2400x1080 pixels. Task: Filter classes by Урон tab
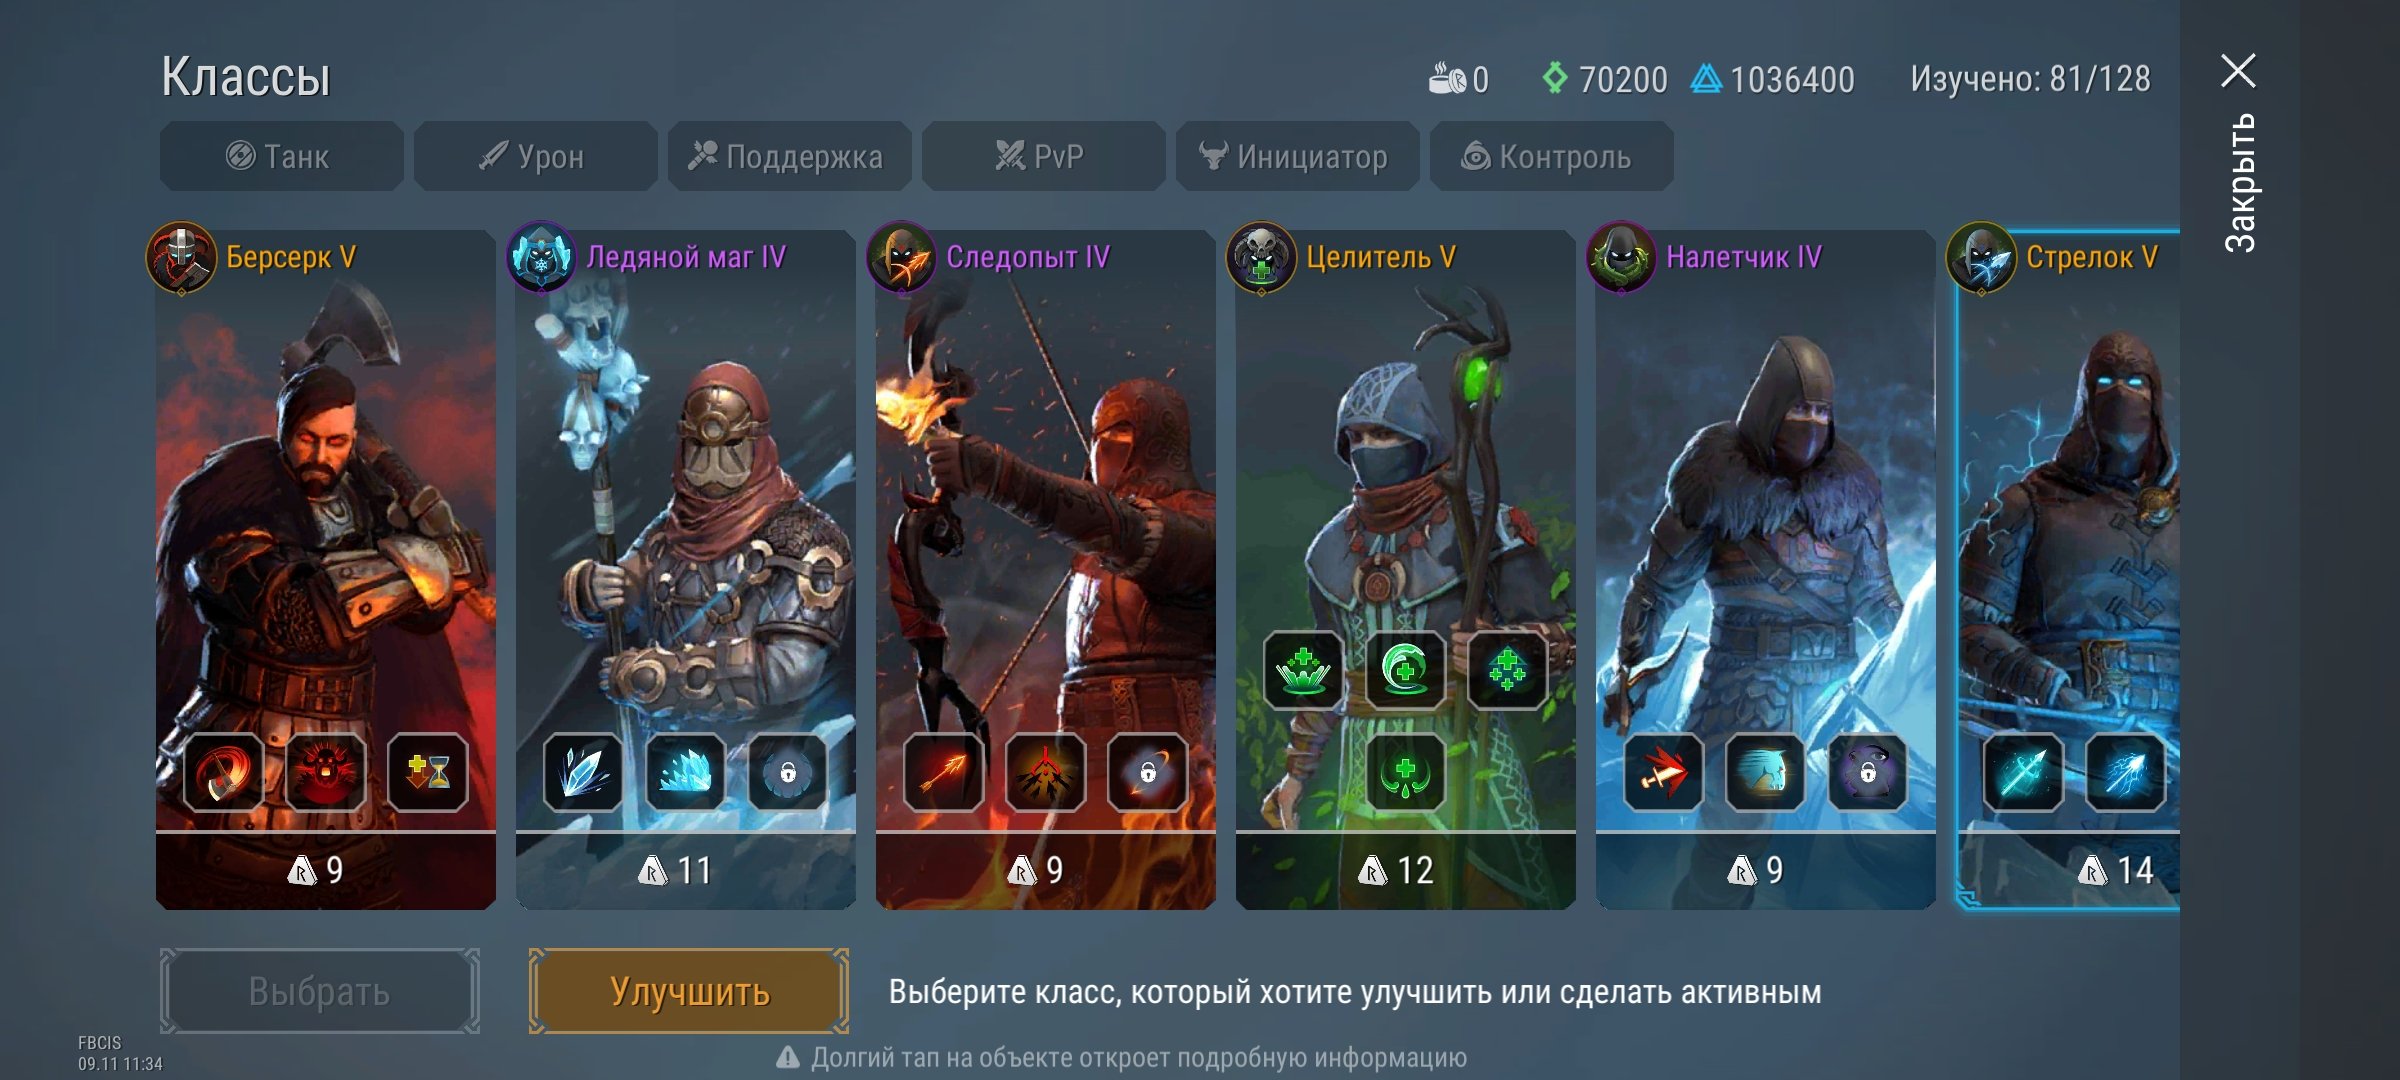coord(535,157)
